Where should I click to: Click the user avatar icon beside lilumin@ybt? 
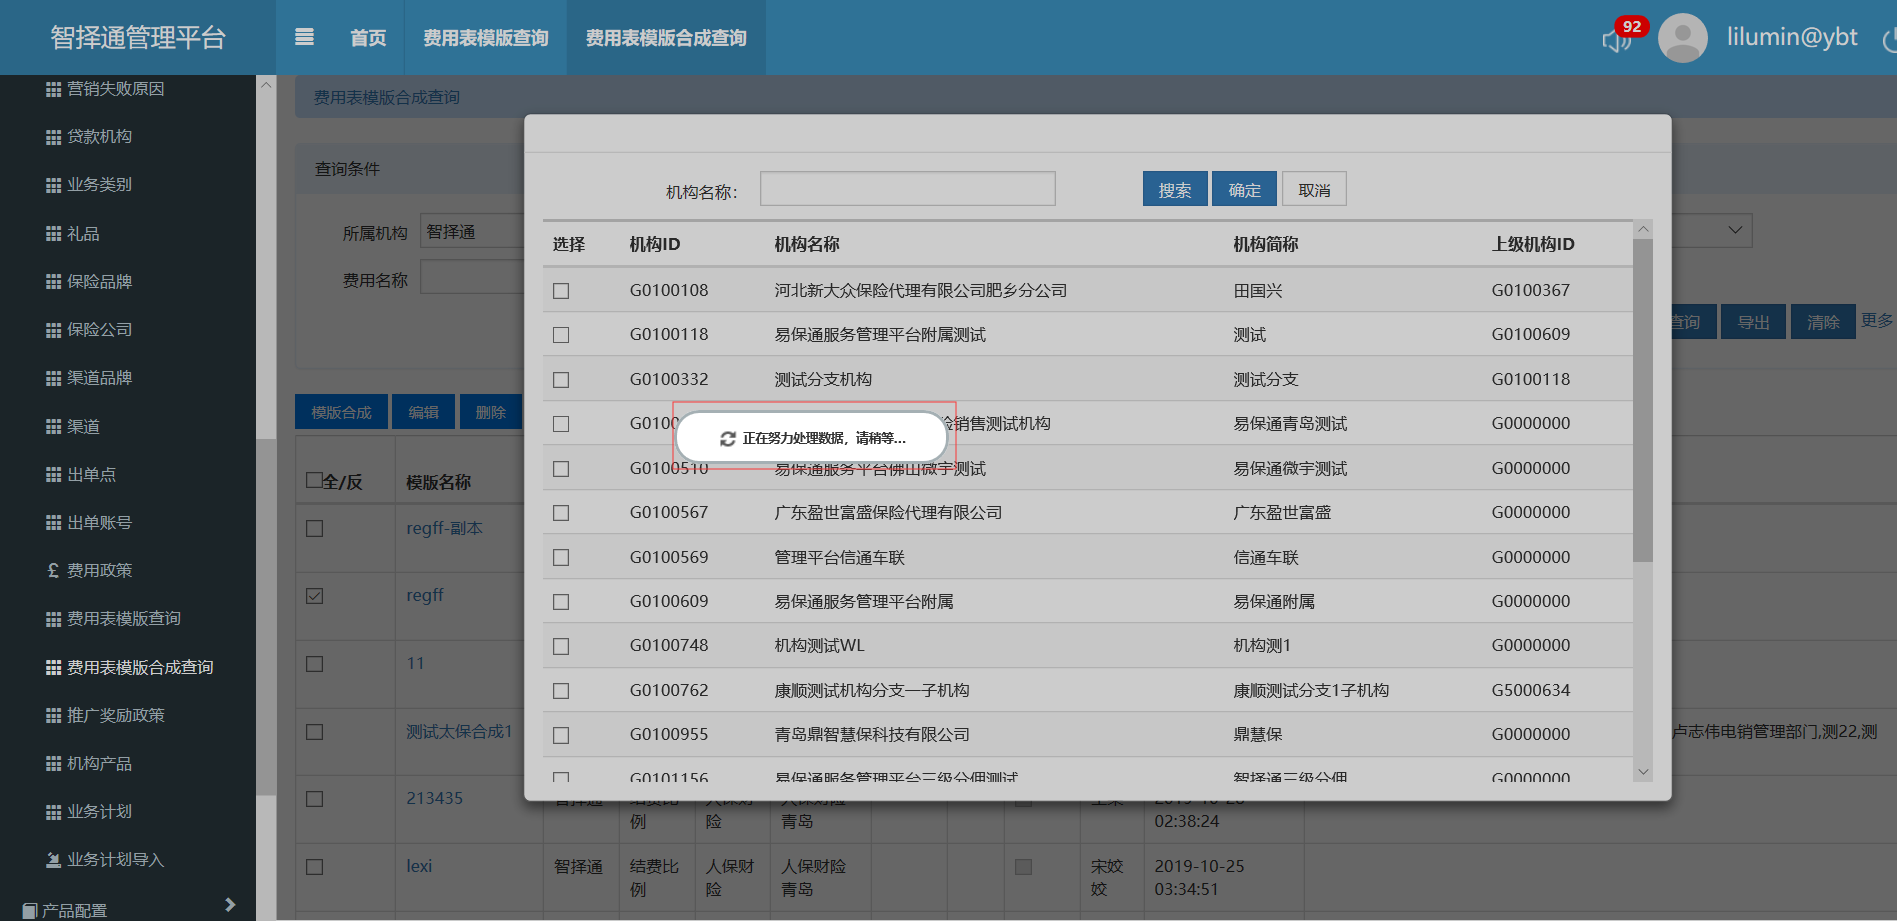[1682, 38]
